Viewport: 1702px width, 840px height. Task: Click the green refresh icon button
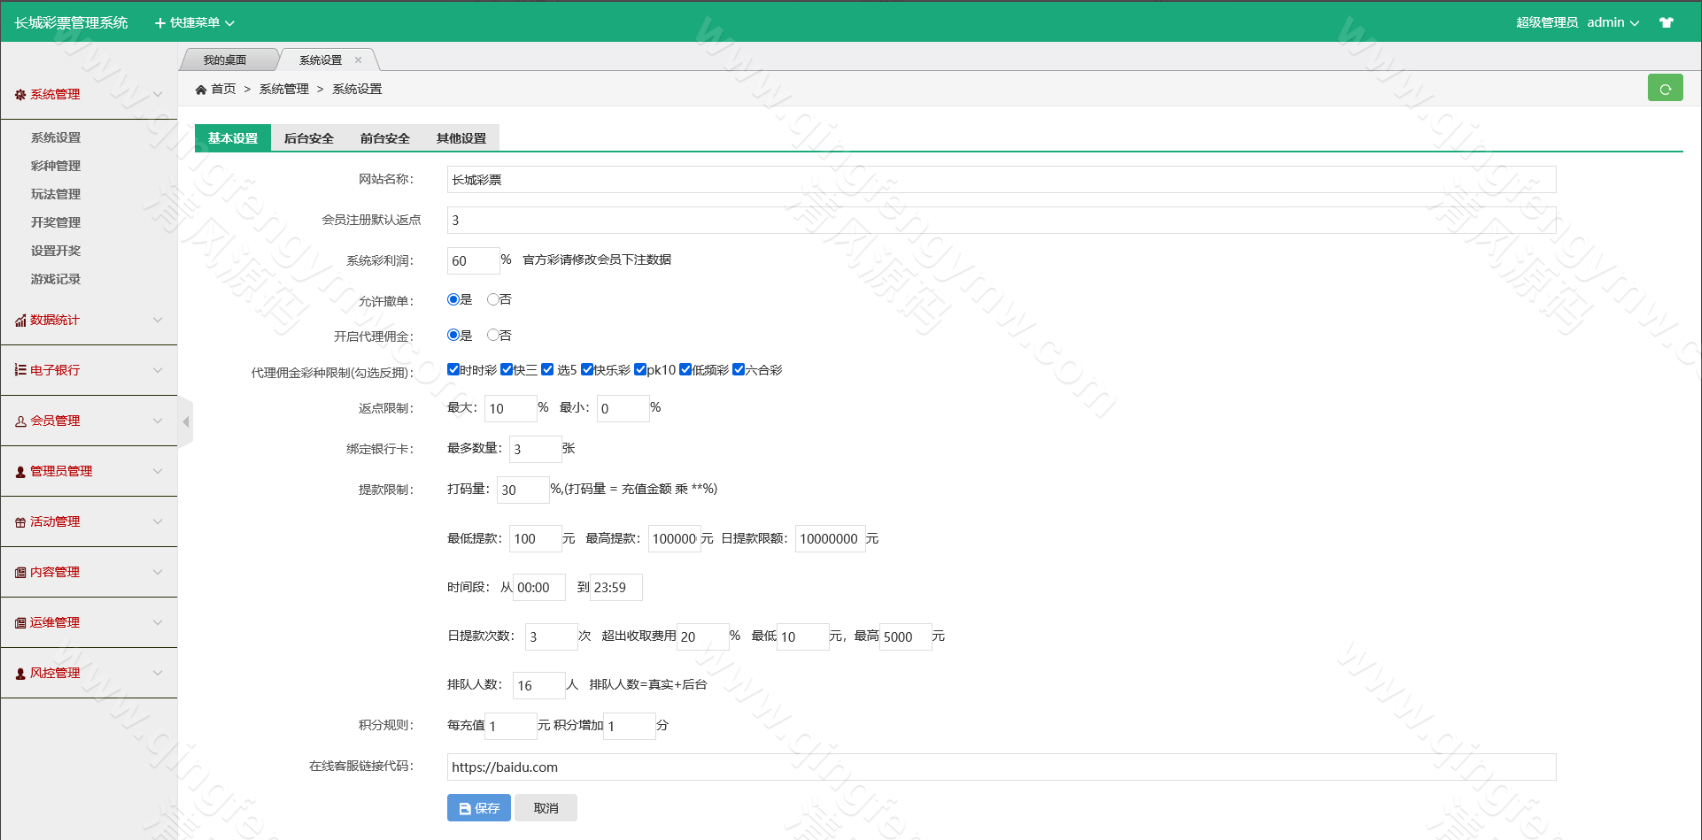click(1665, 88)
